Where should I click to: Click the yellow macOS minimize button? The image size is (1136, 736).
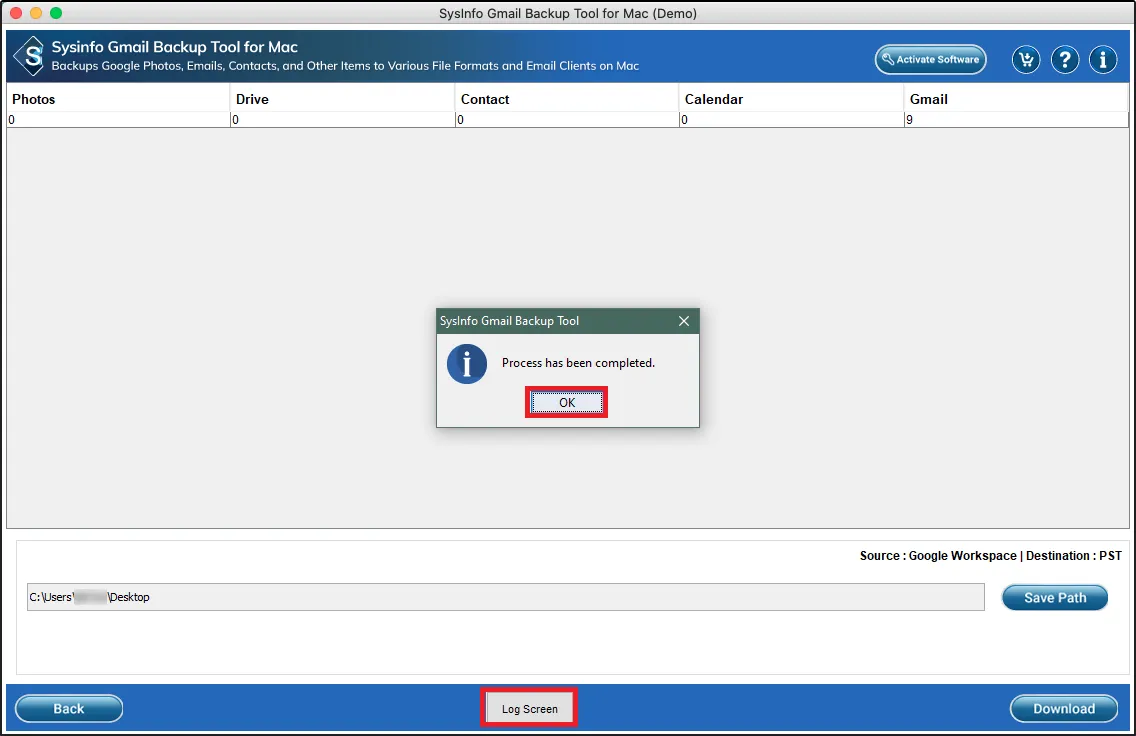(36, 13)
